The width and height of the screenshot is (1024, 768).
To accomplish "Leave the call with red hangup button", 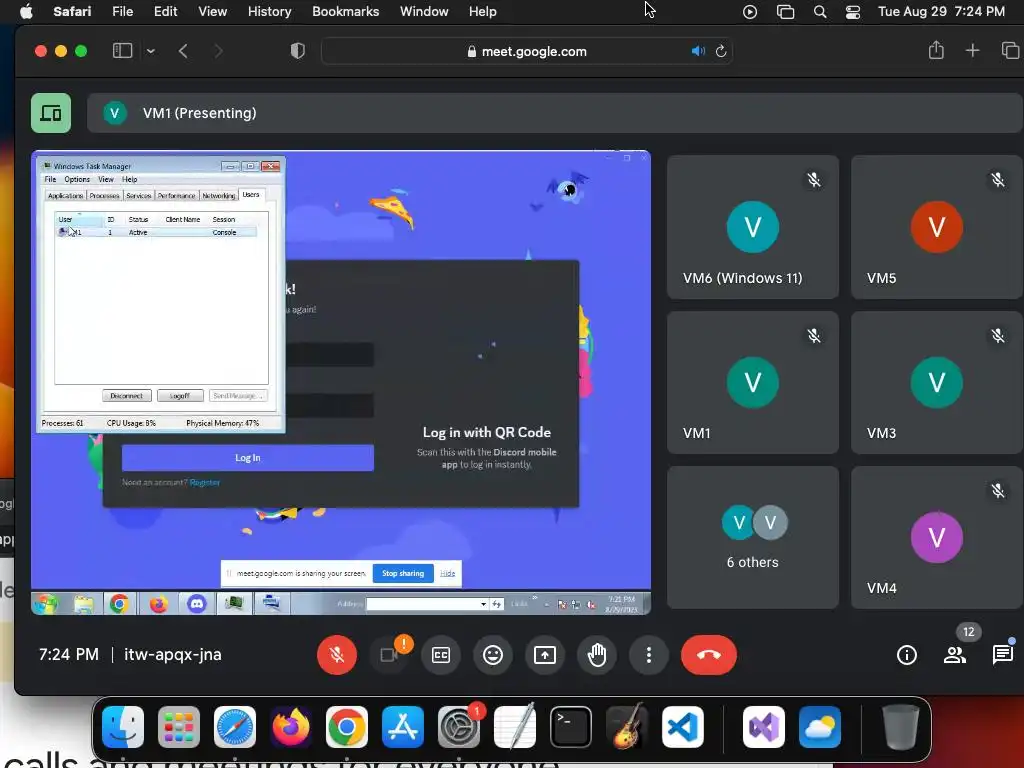I will 709,654.
